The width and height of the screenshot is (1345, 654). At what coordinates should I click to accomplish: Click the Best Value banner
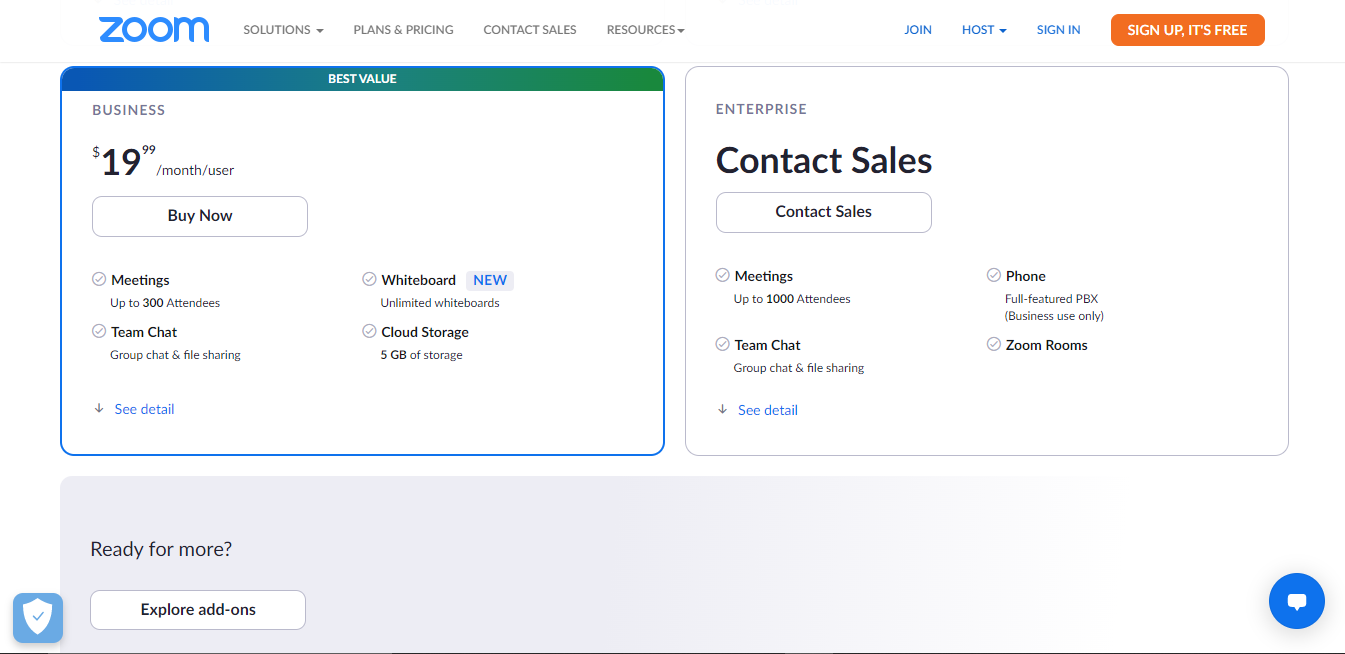point(362,79)
